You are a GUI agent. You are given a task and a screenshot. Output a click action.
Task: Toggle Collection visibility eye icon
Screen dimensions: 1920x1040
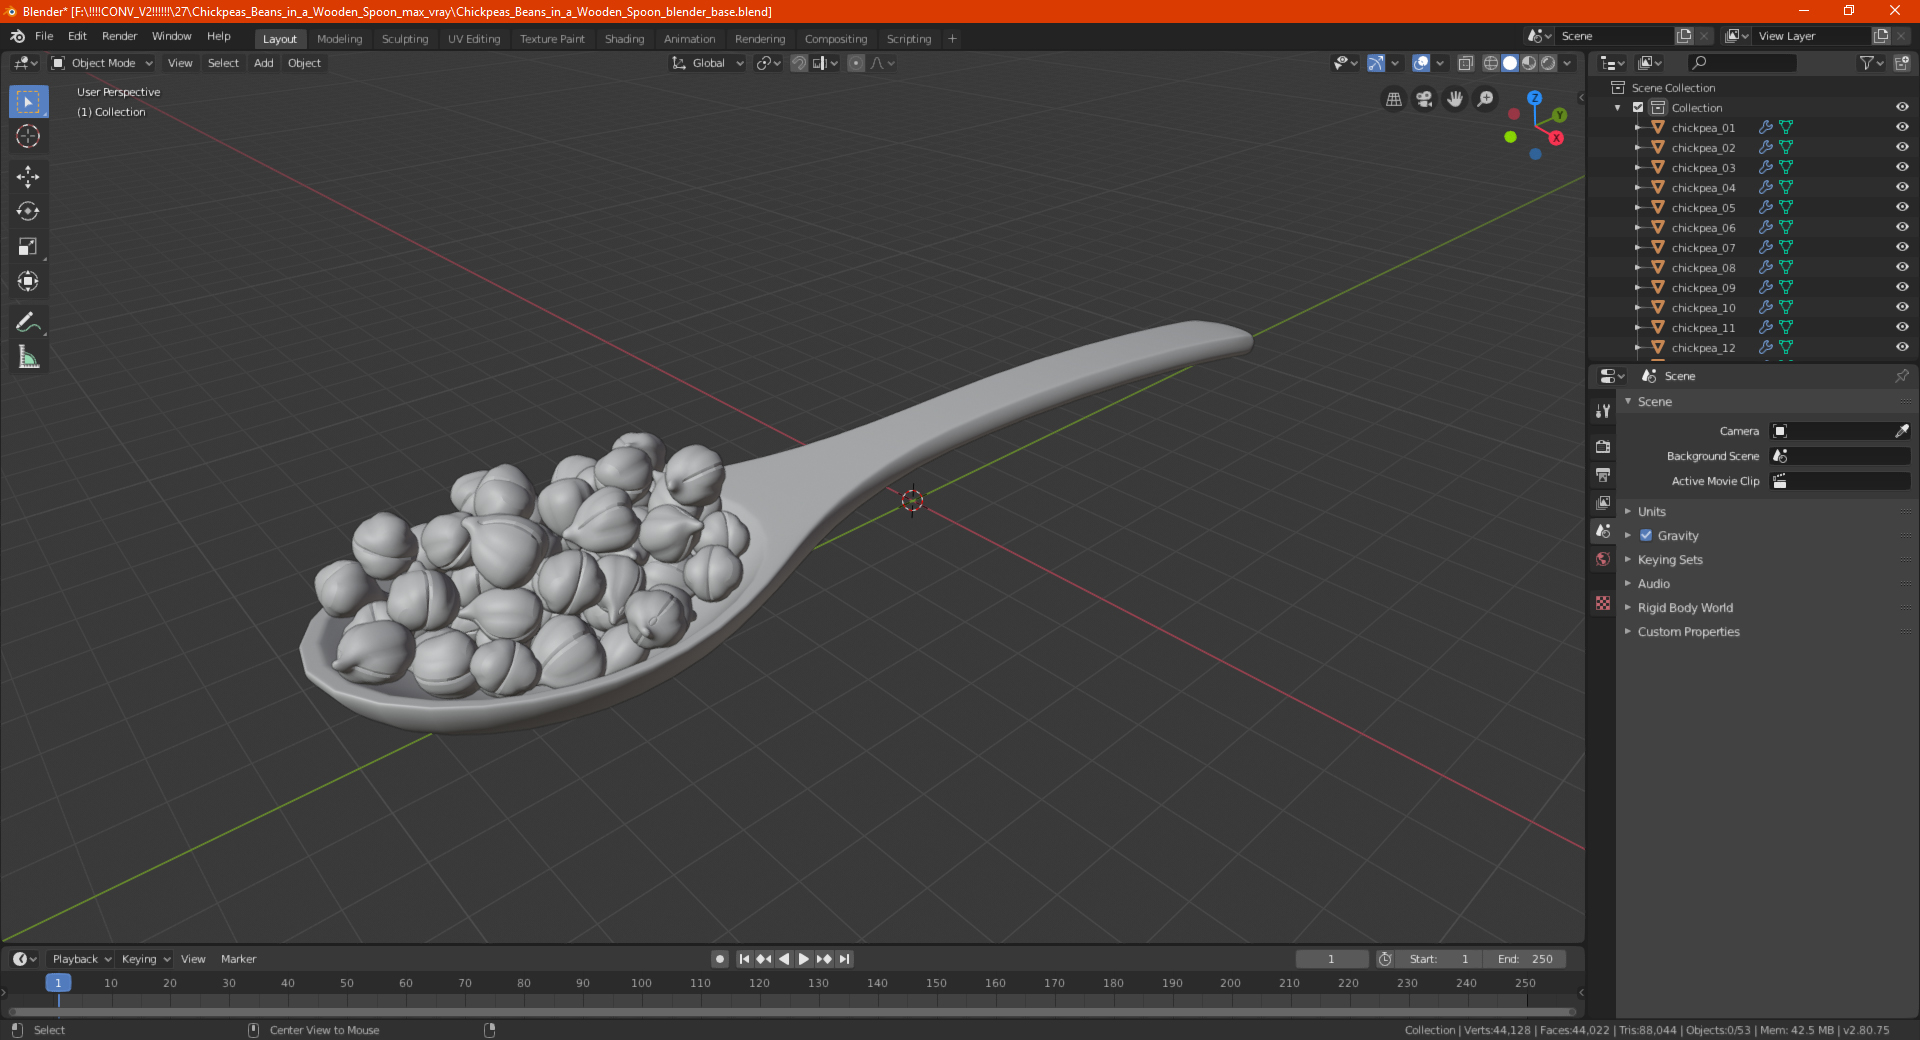click(1902, 107)
